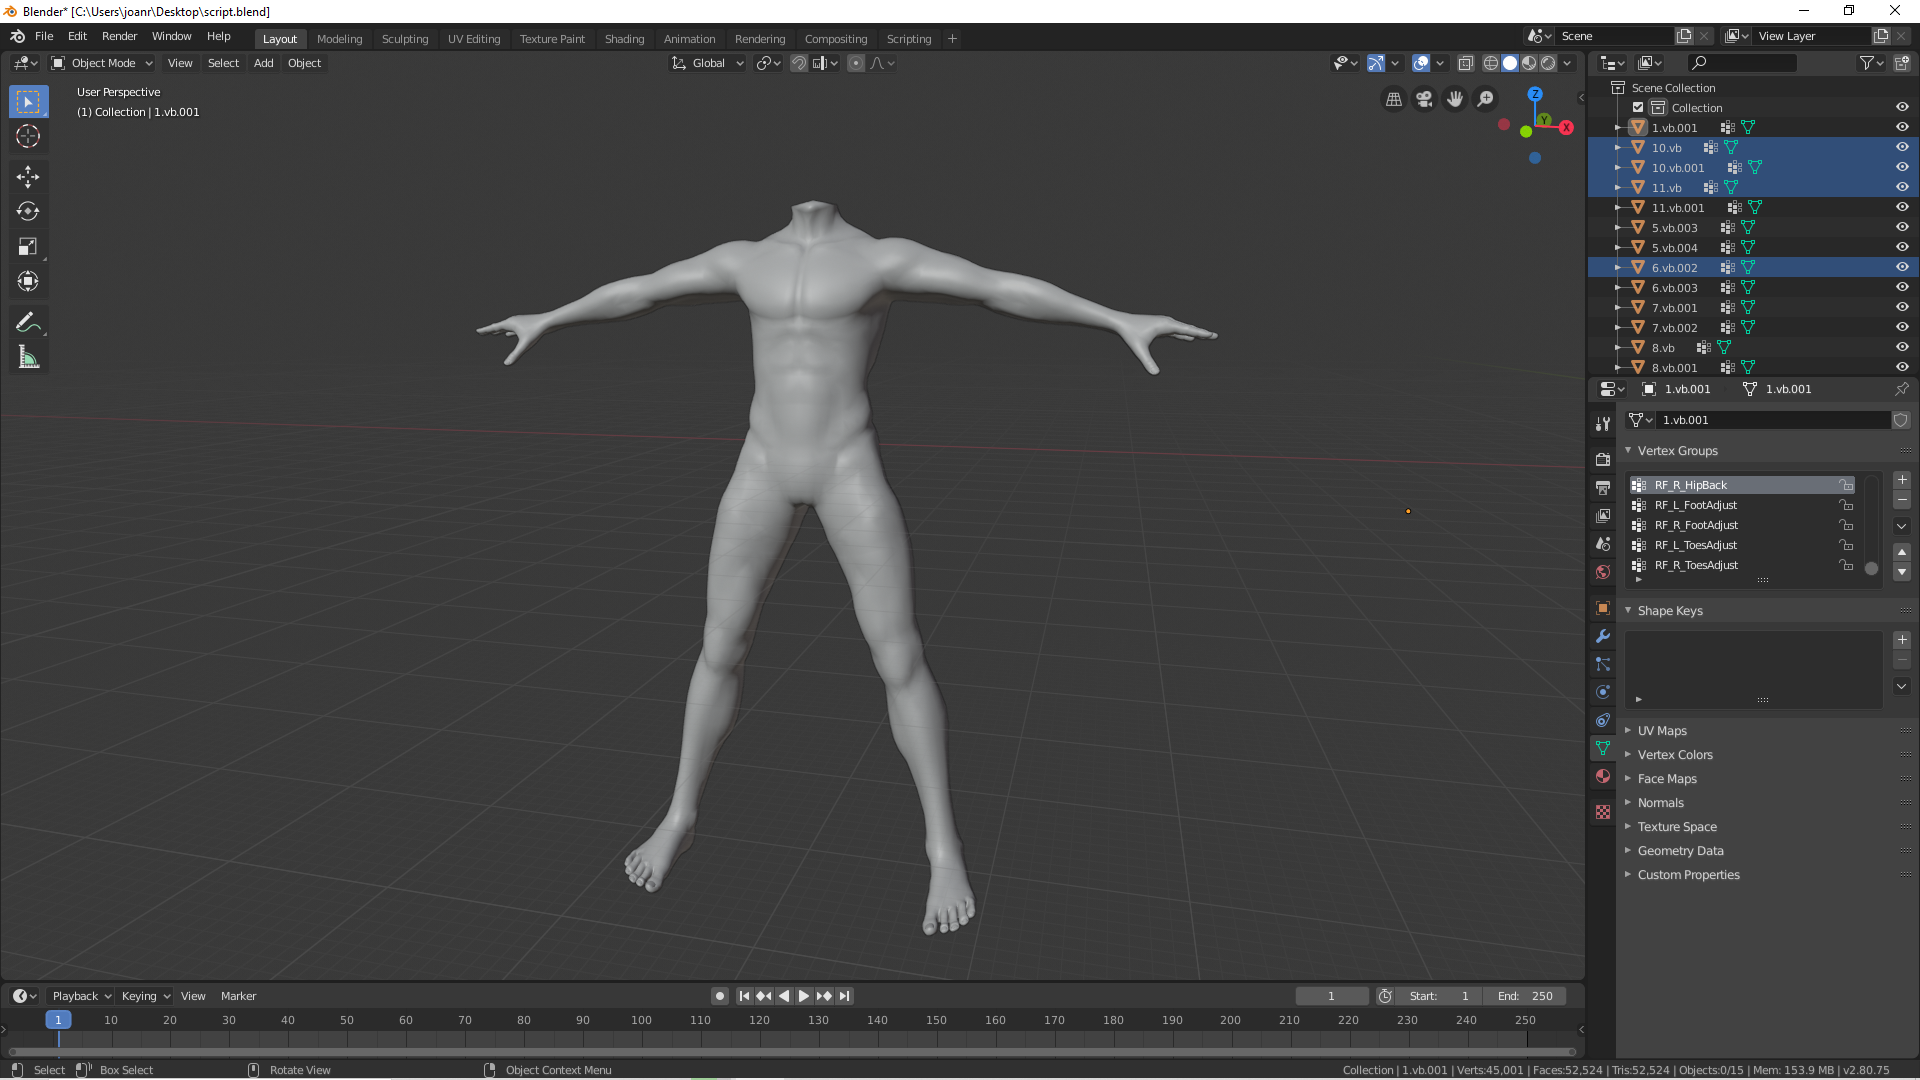This screenshot has height=1080, width=1920.
Task: Expand the UV Maps panel
Action: 1662,731
